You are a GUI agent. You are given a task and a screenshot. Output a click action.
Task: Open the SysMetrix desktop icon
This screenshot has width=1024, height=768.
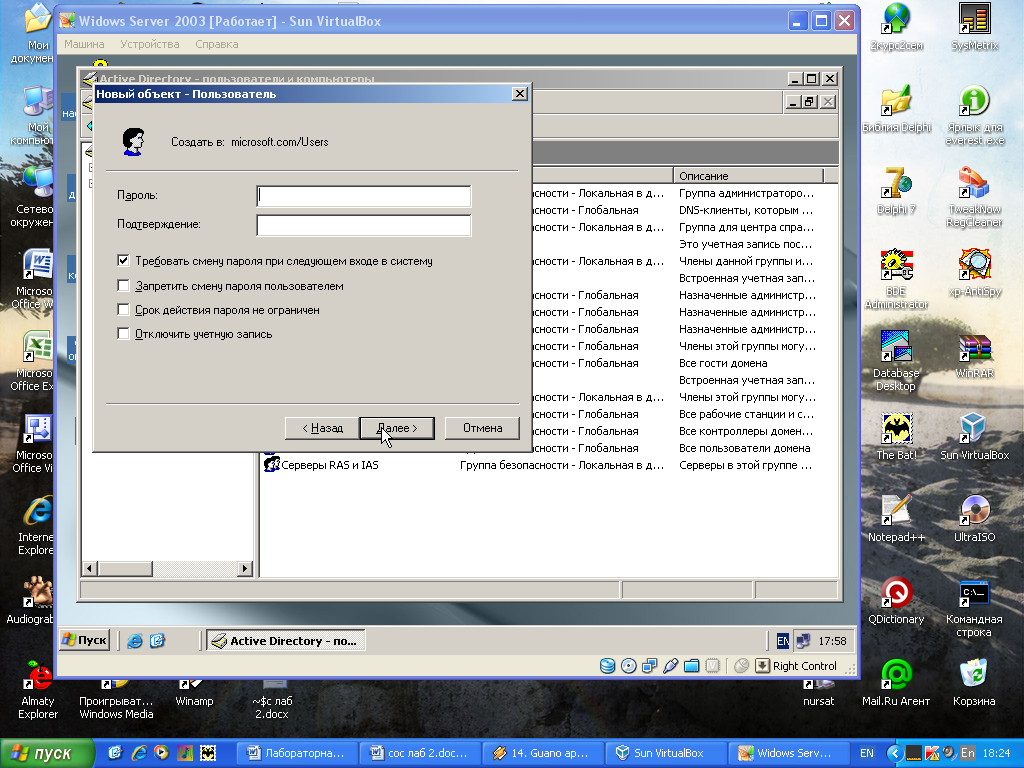point(974,27)
